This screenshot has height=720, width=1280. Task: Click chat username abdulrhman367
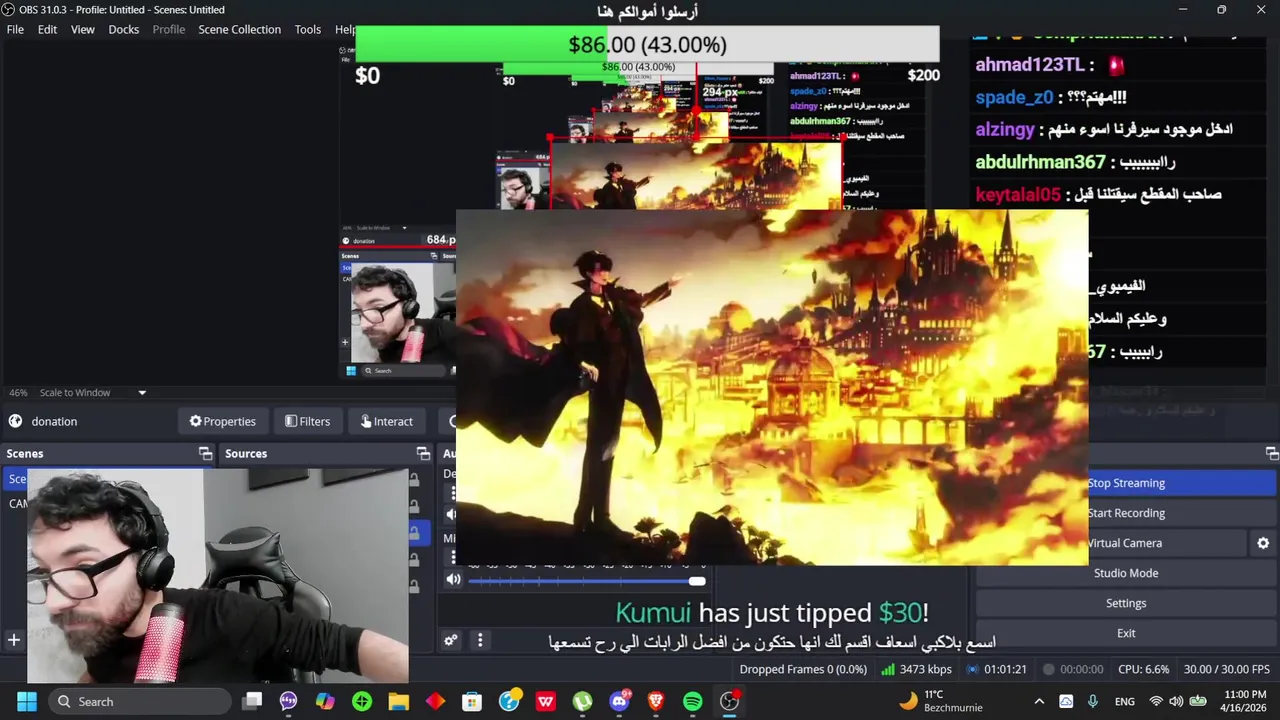1040,162
